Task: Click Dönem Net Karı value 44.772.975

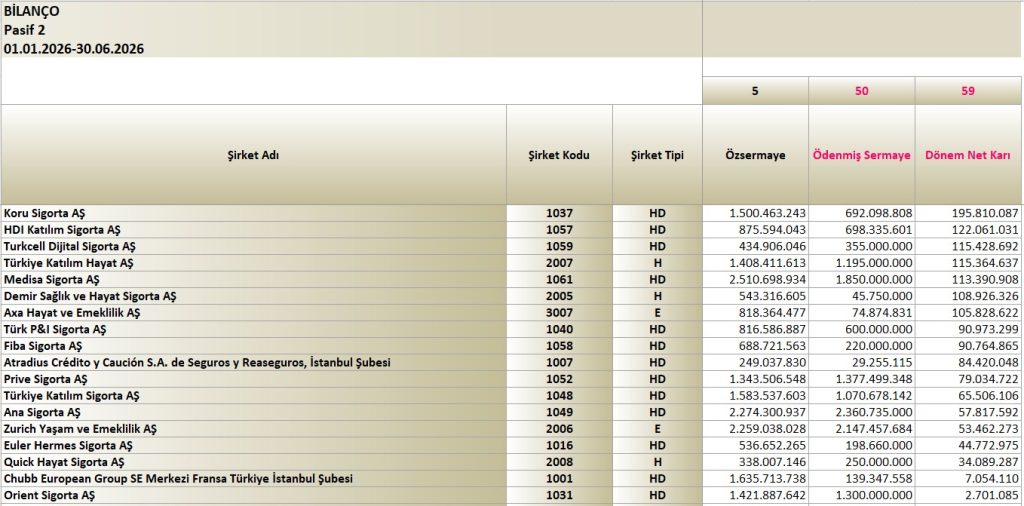Action: pos(968,445)
